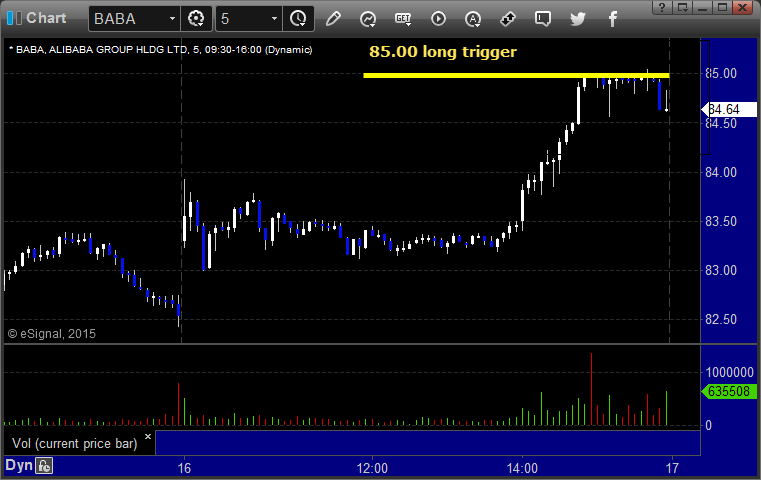Click the trade order arrows icon
761x480 pixels.
click(x=508, y=19)
